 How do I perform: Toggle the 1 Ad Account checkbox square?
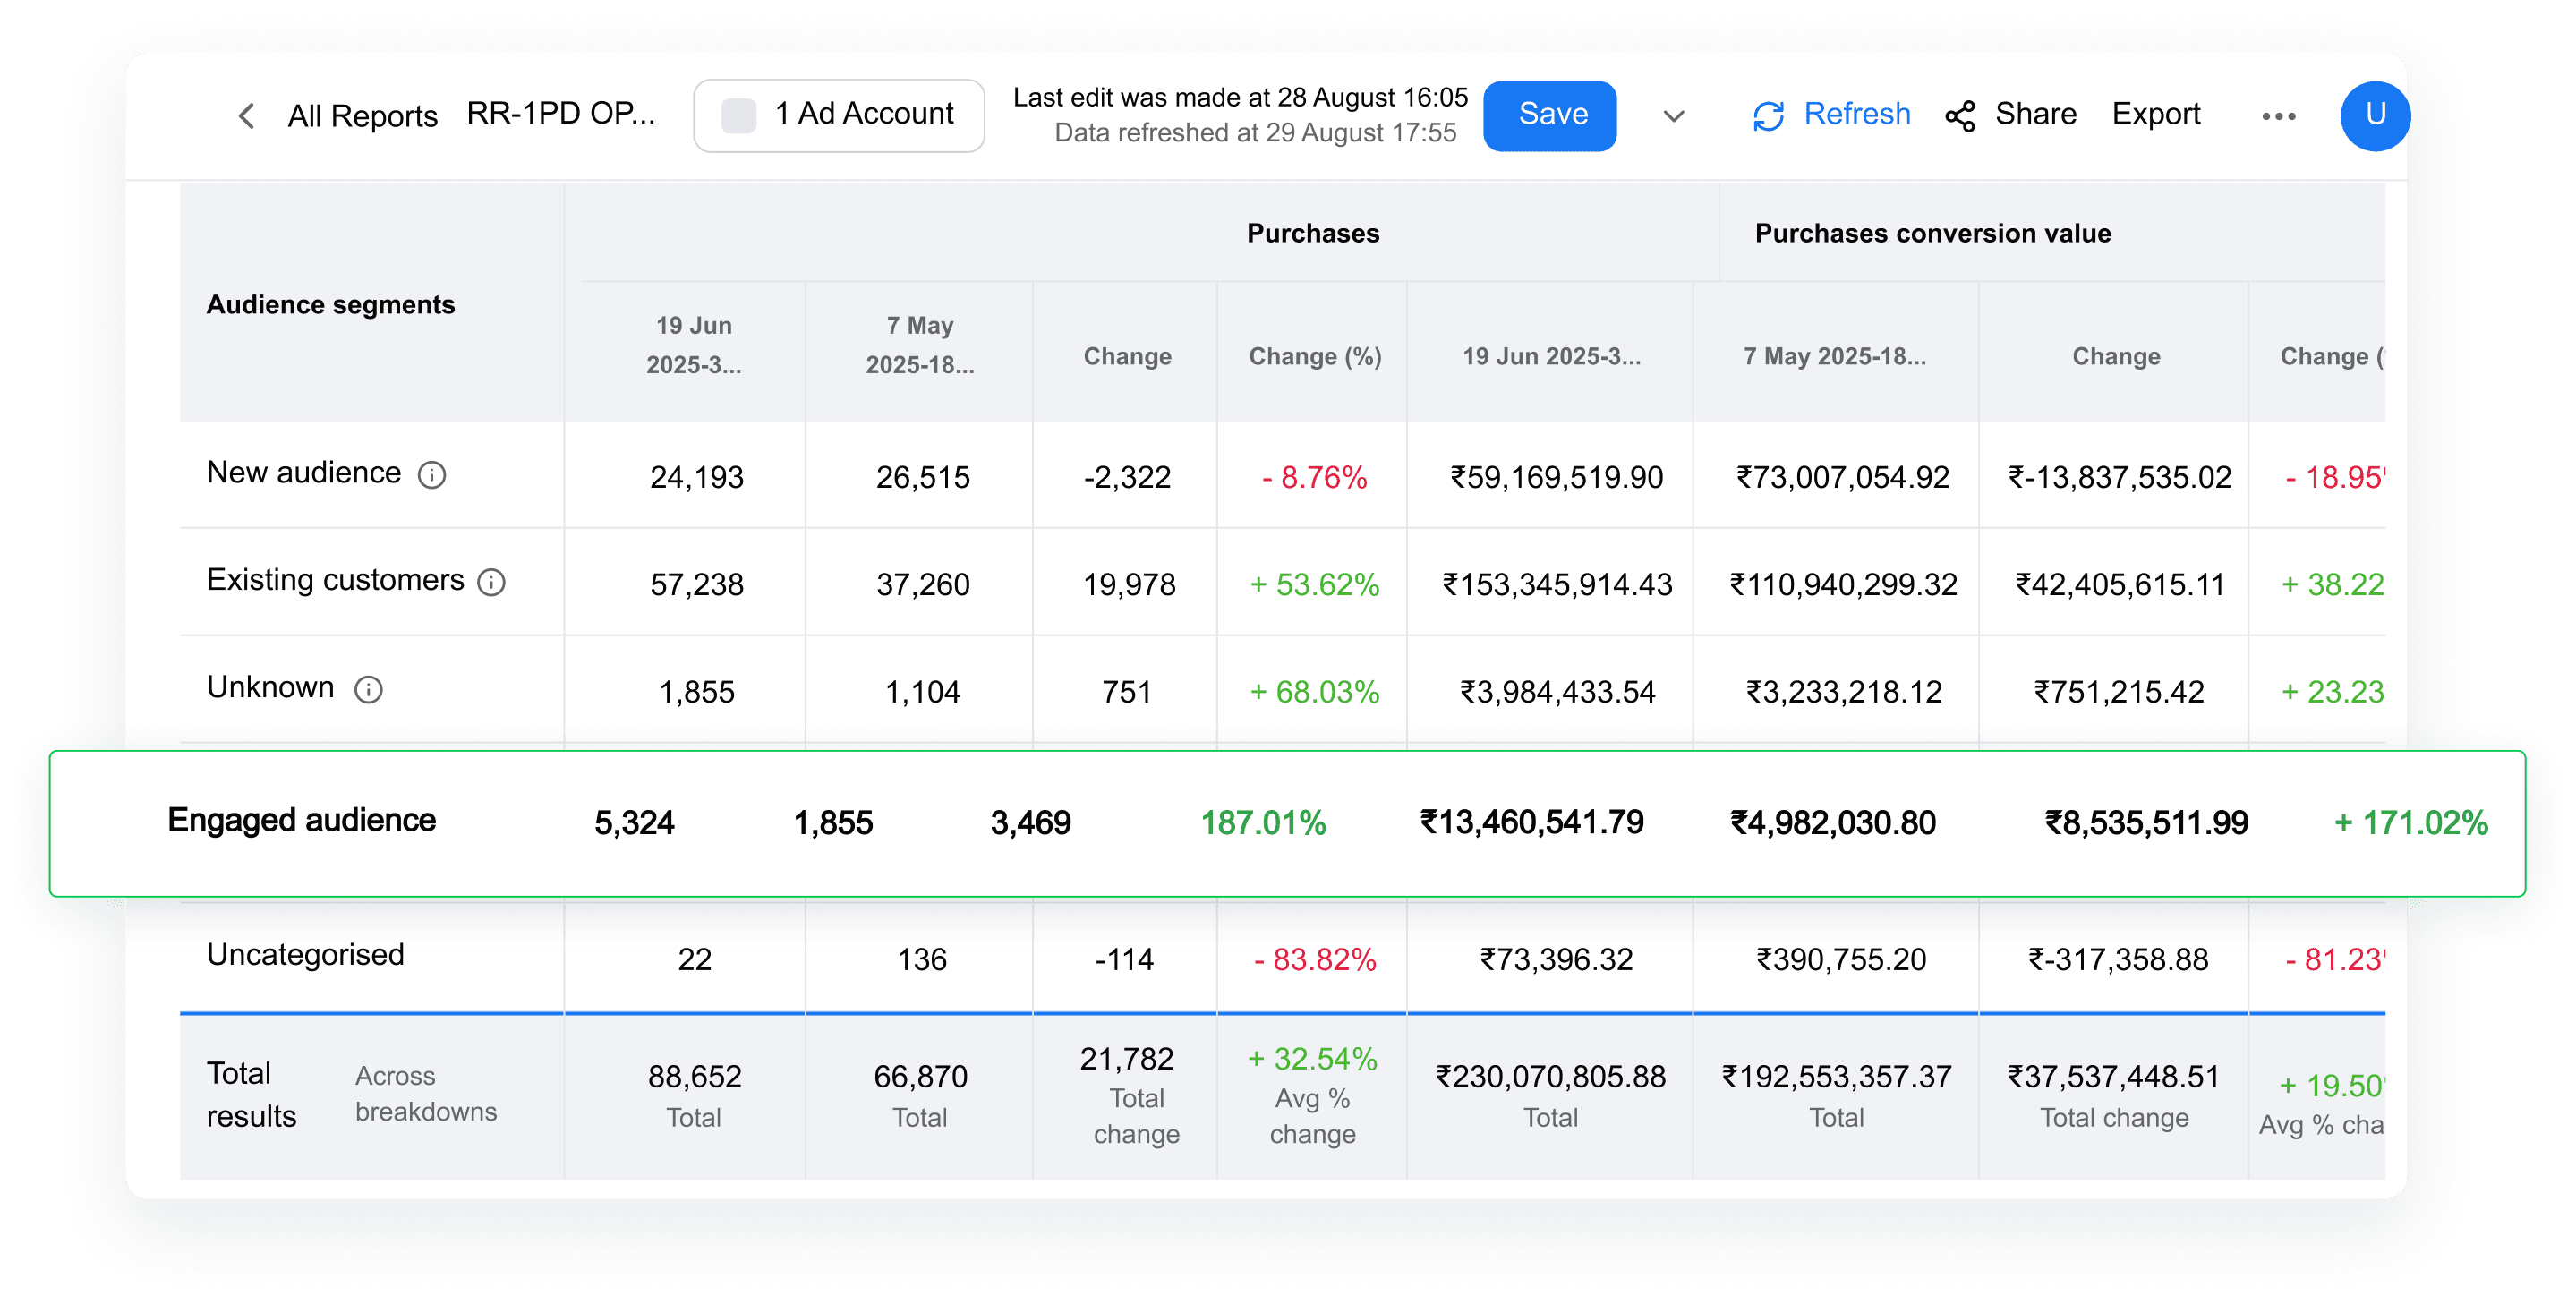[x=738, y=116]
